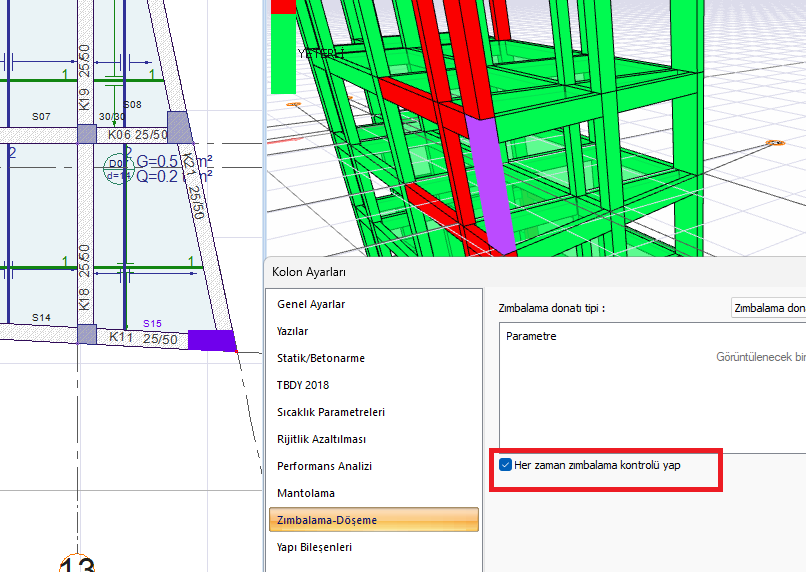Select the purple column beside K11 beam
Image resolution: width=806 pixels, height=572 pixels.
click(x=211, y=340)
